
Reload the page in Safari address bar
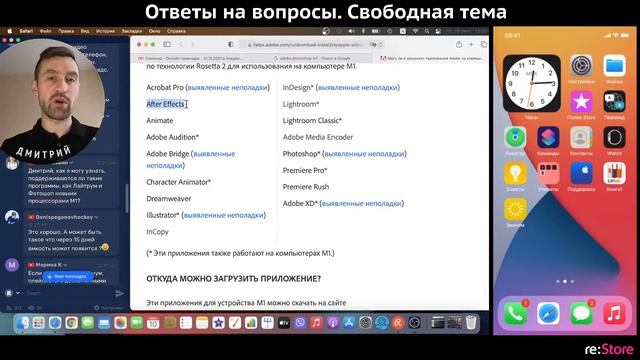381,44
